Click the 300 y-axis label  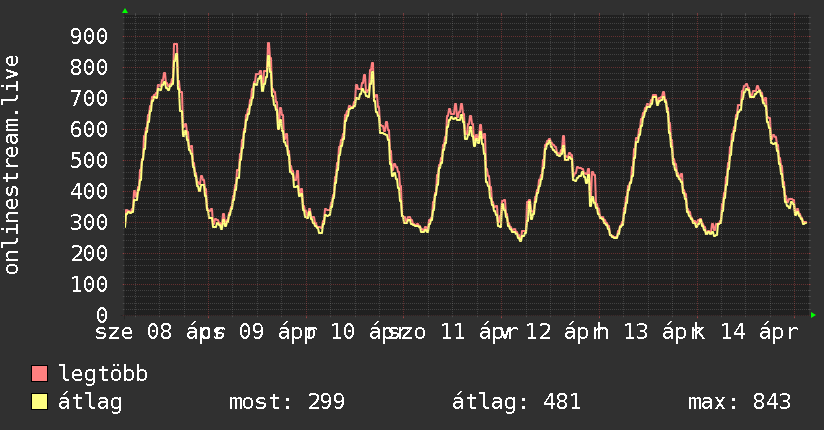click(x=89, y=222)
